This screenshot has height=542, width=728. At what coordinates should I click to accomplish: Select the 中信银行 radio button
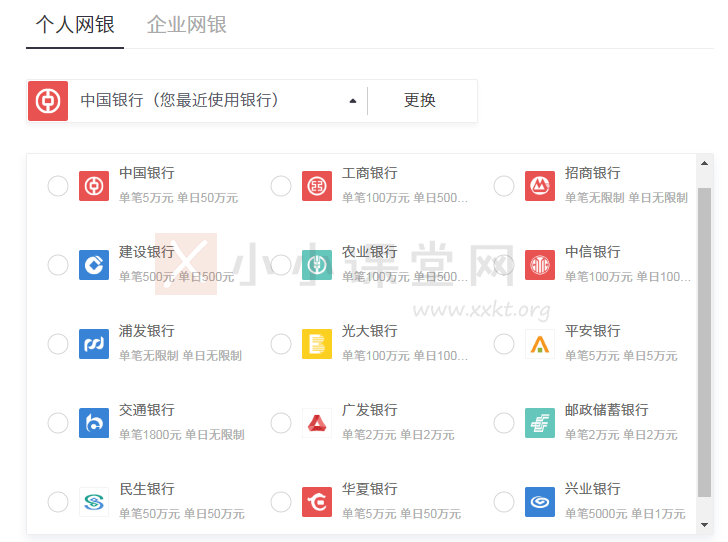(504, 265)
